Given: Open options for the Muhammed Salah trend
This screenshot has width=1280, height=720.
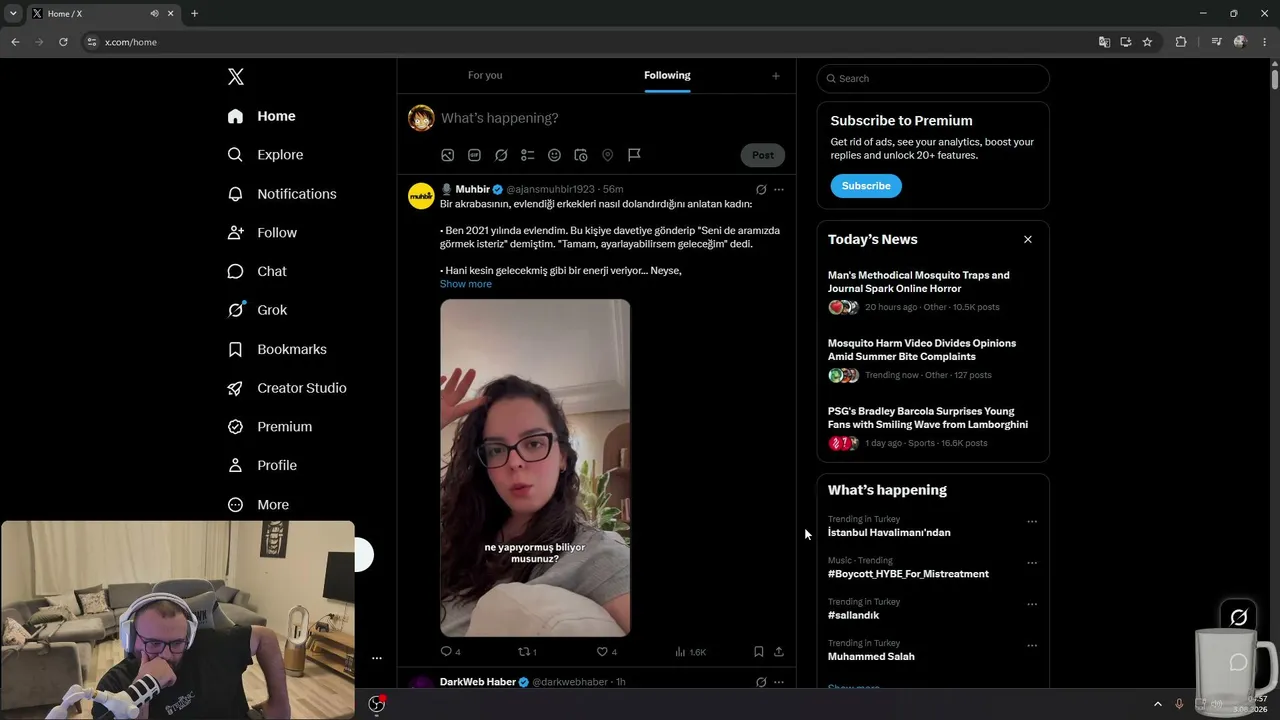Looking at the screenshot, I should (x=1032, y=646).
